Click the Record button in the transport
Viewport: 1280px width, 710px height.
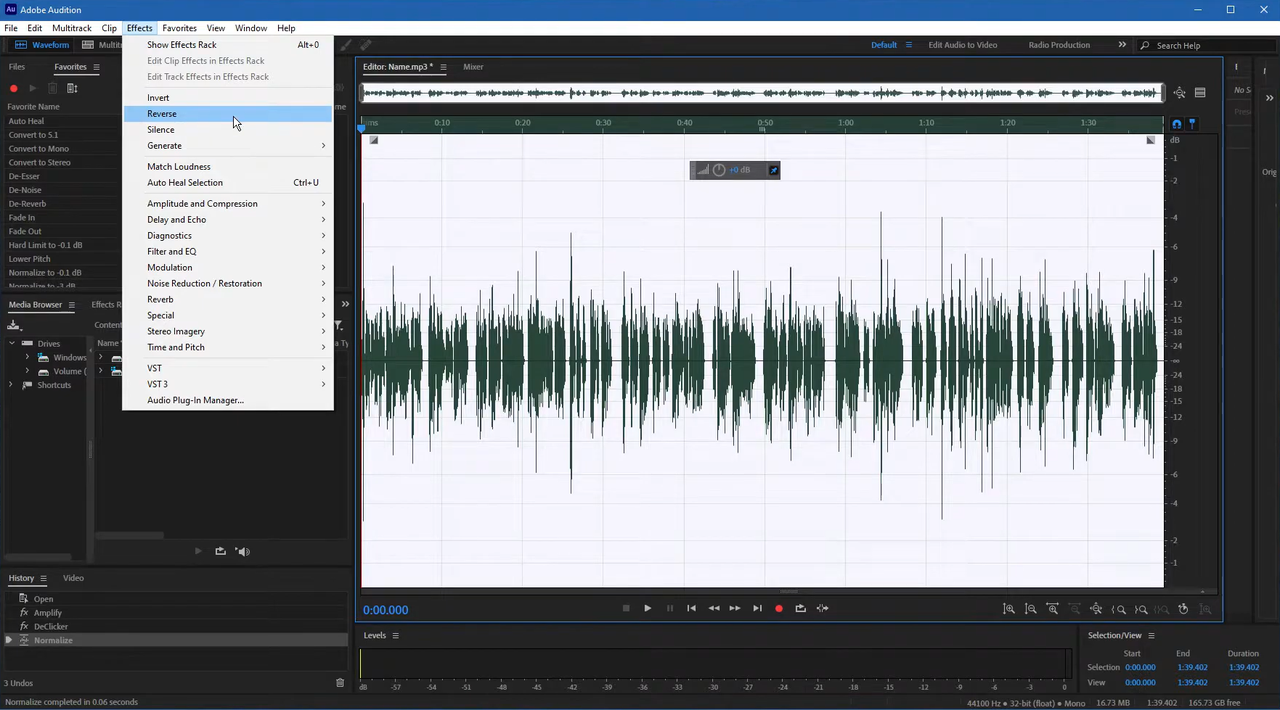778,608
